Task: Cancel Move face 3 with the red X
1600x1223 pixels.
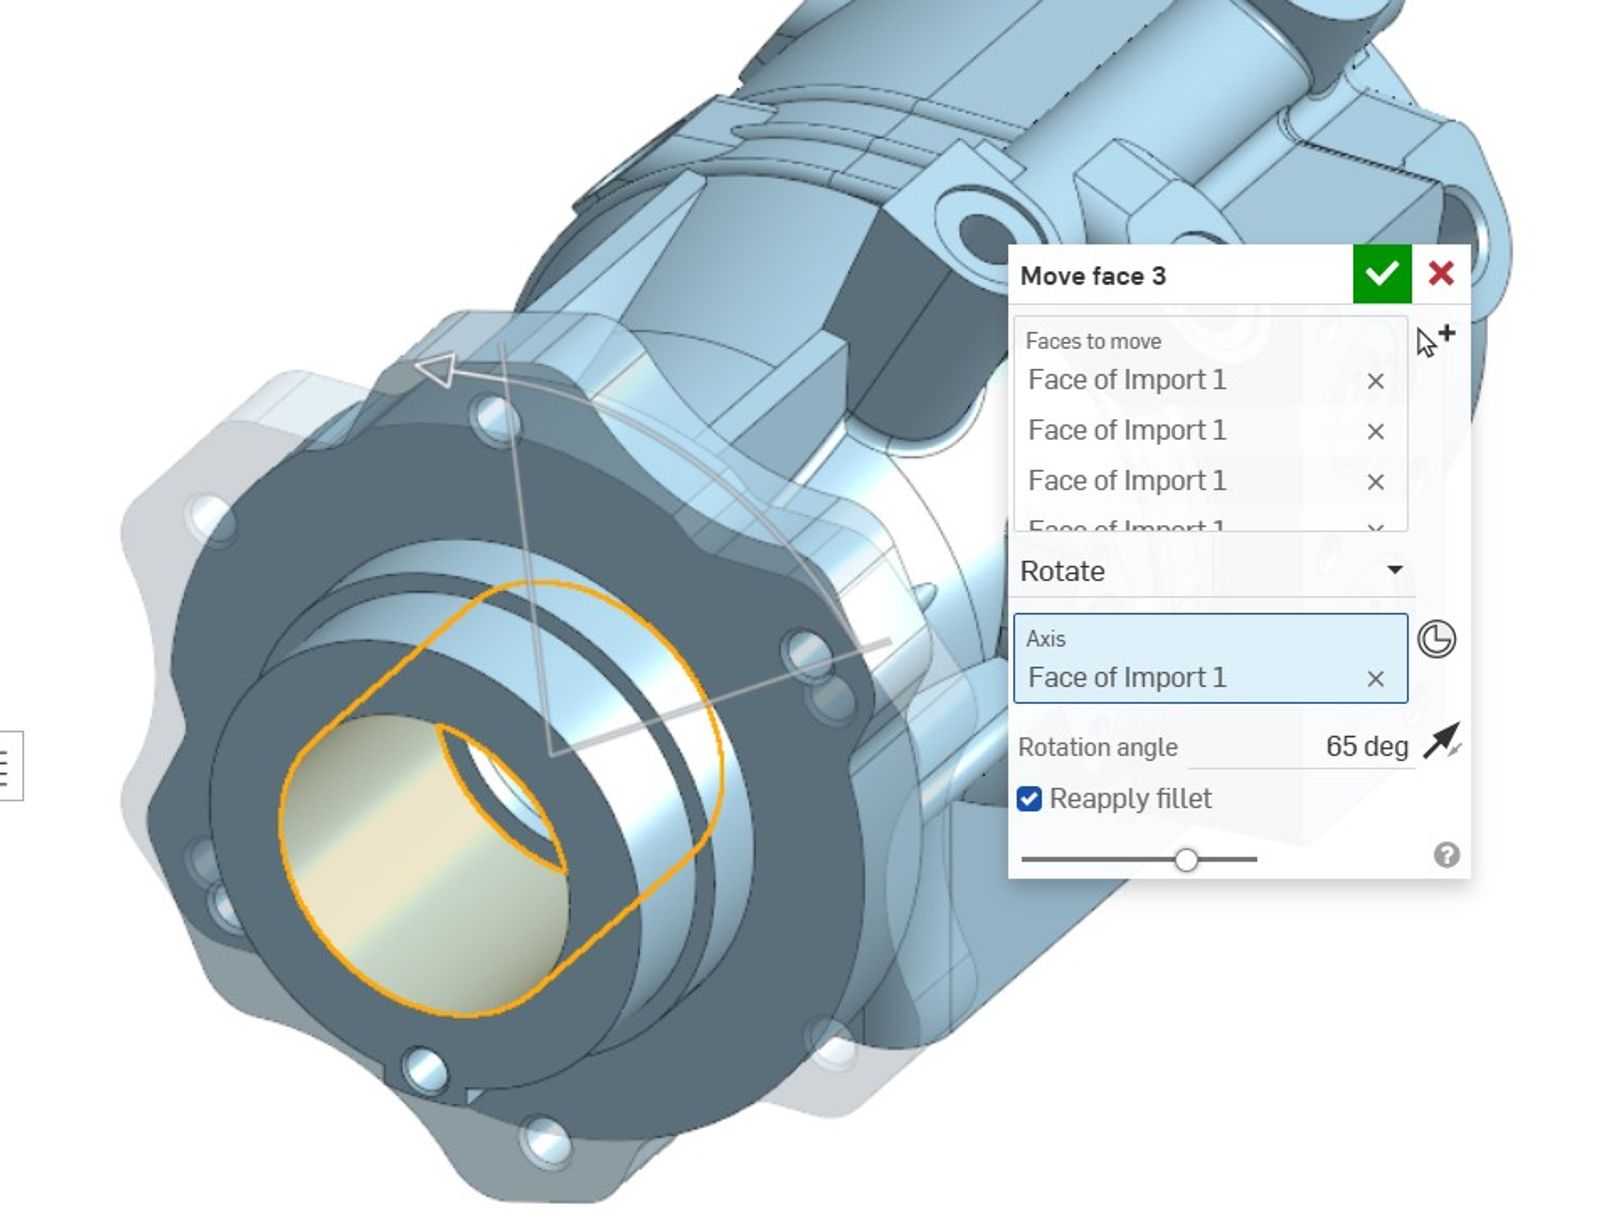Action: pyautogui.click(x=1440, y=274)
